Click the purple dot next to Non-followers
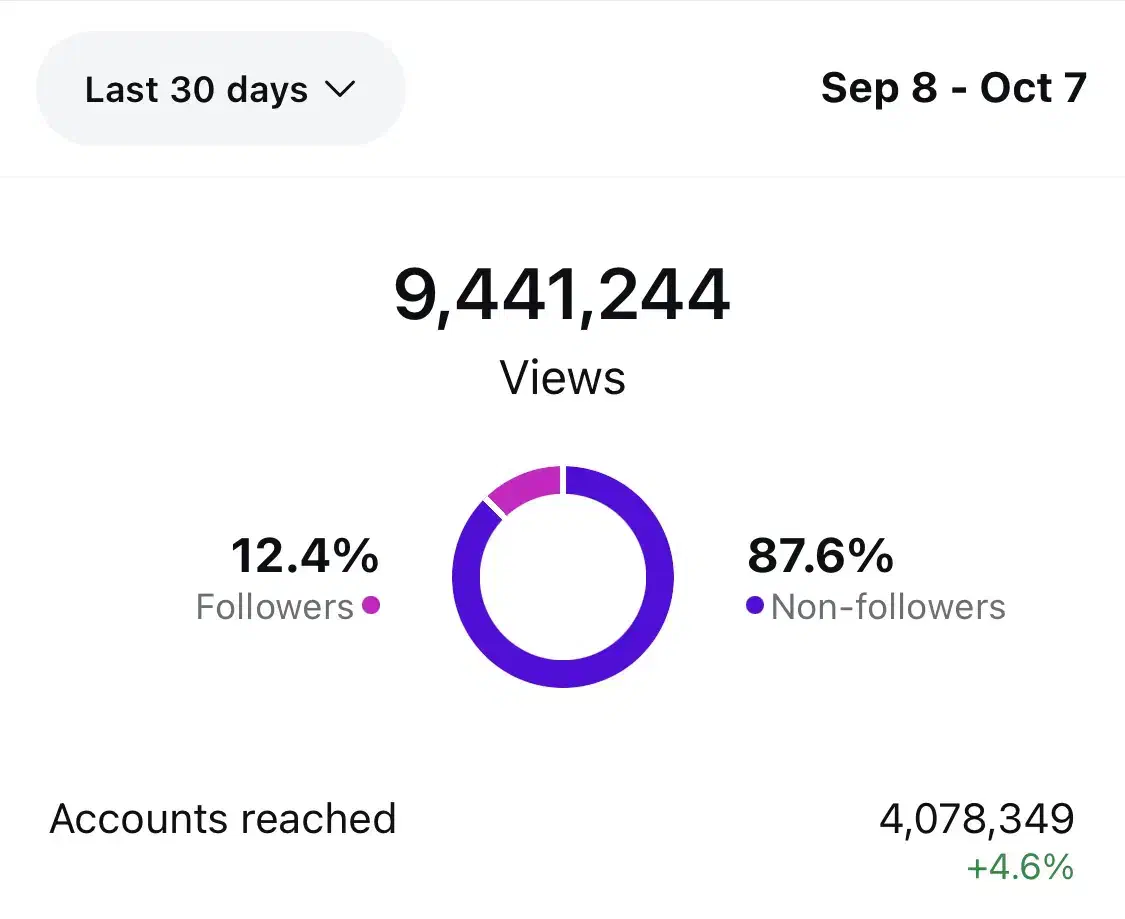Image resolution: width=1125 pixels, height=919 pixels. (x=755, y=604)
